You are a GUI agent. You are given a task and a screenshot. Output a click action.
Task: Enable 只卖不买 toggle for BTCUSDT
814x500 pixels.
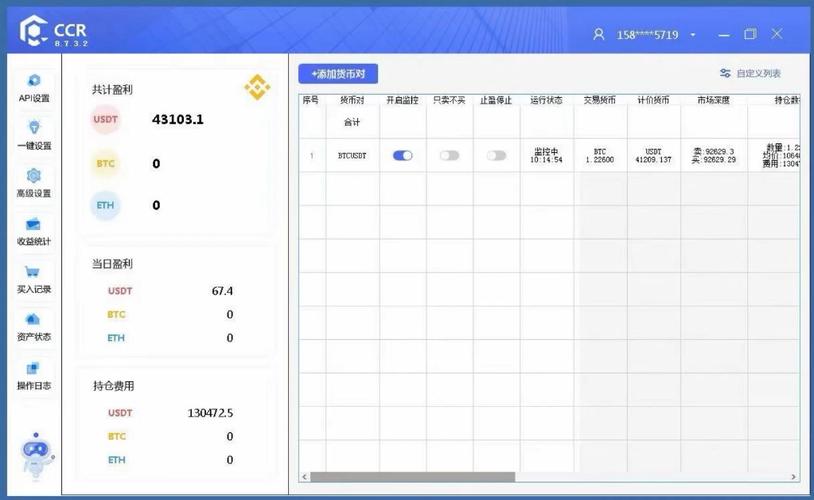point(449,156)
